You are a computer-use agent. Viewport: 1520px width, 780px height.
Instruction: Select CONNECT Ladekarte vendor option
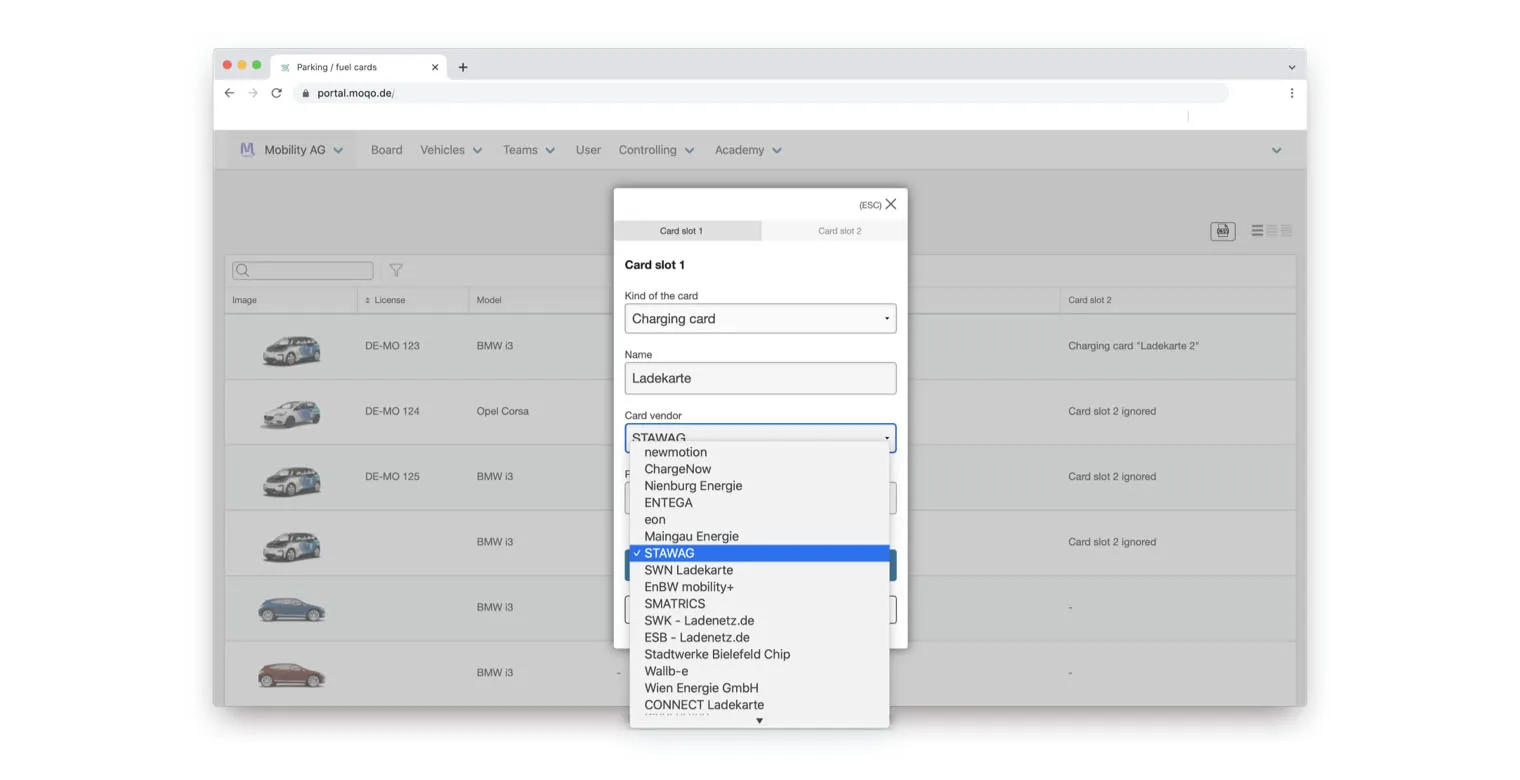[x=759, y=705]
